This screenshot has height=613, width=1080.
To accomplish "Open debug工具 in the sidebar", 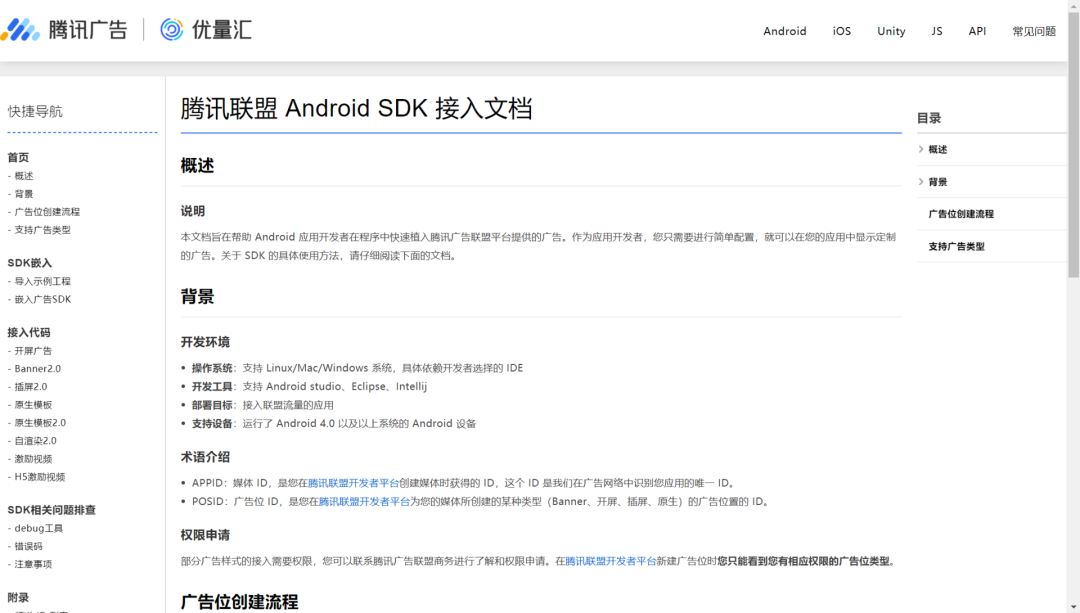I will (39, 528).
